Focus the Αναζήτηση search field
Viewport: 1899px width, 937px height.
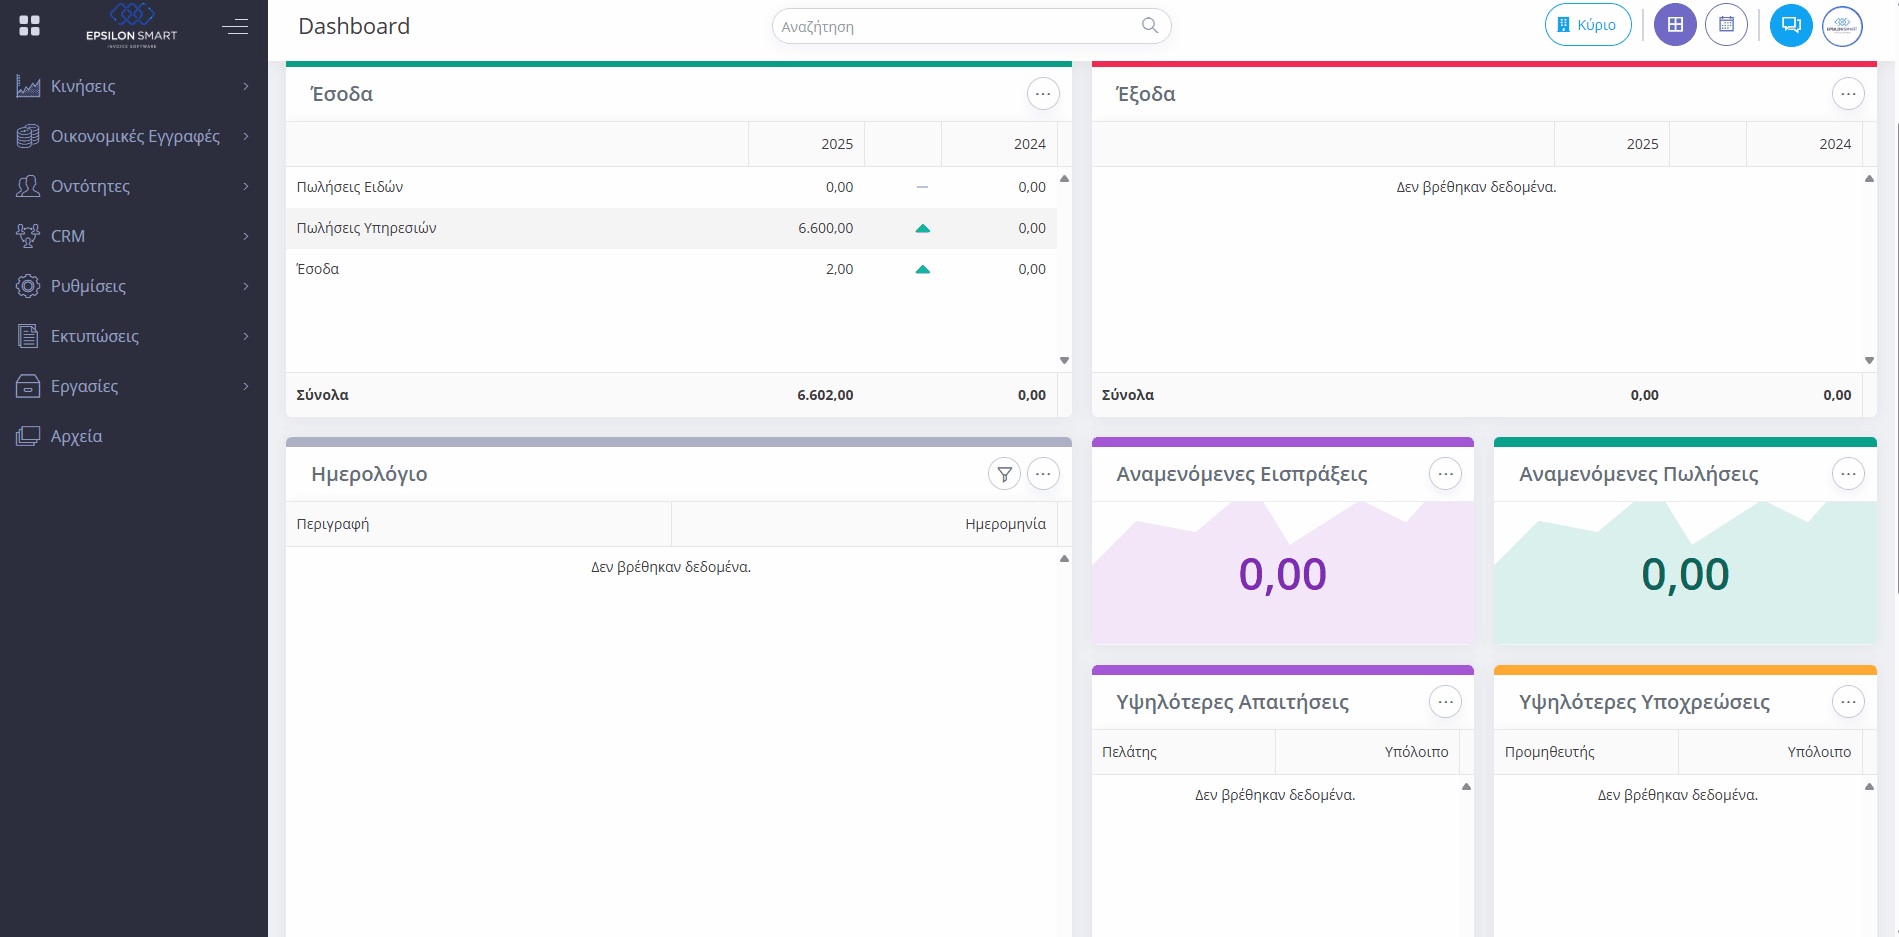click(x=955, y=27)
